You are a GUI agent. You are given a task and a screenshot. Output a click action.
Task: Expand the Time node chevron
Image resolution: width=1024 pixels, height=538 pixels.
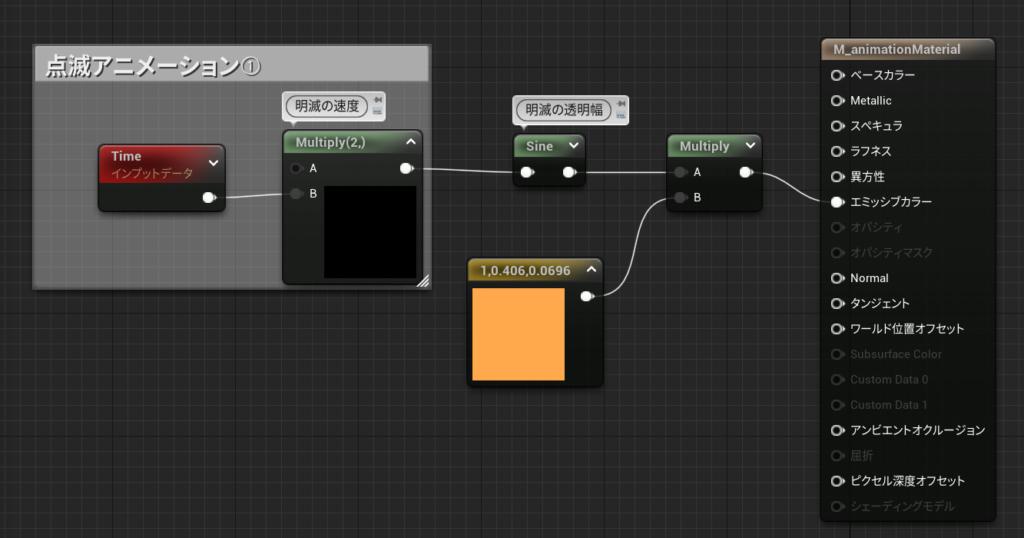tap(212, 162)
